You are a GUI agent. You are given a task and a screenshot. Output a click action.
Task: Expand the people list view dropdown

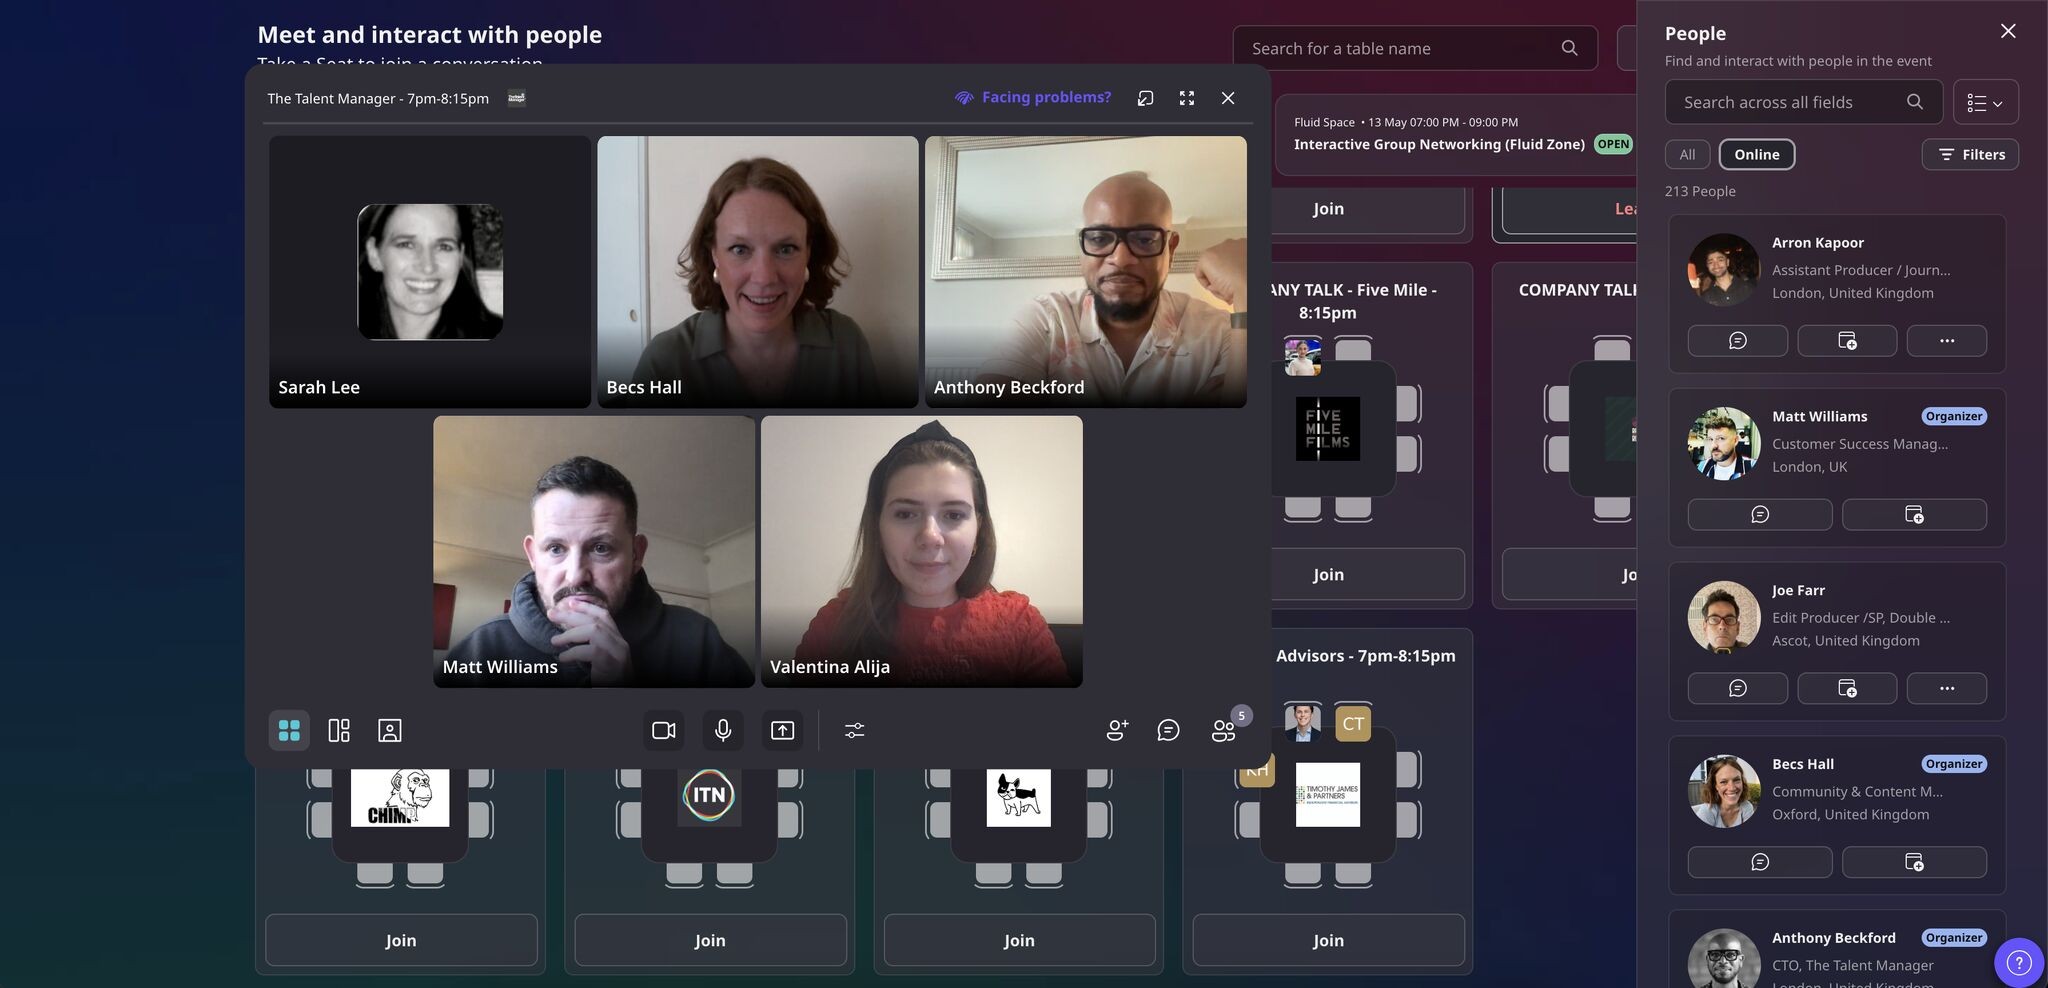pos(1985,102)
